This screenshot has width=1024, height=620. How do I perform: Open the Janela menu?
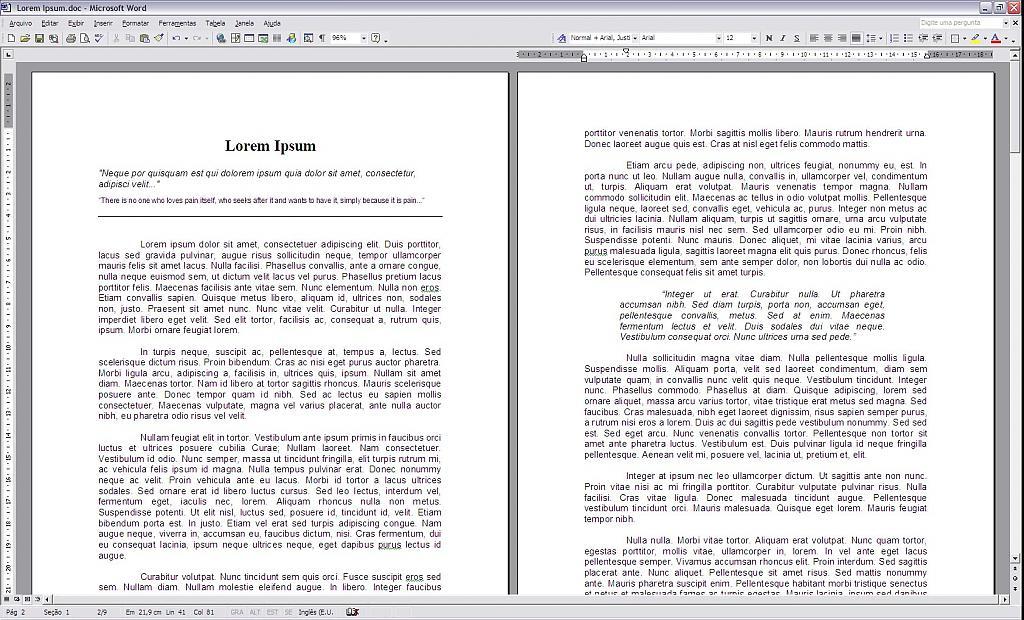pyautogui.click(x=244, y=24)
